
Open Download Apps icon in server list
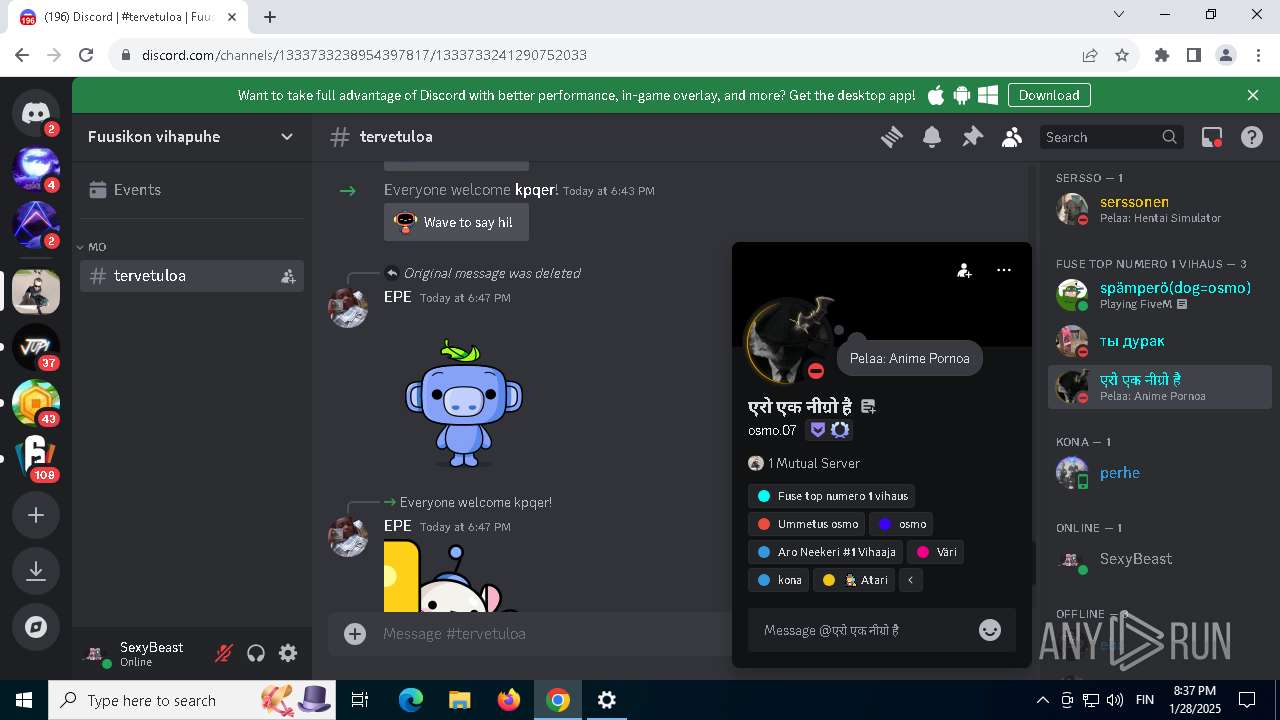(36, 571)
